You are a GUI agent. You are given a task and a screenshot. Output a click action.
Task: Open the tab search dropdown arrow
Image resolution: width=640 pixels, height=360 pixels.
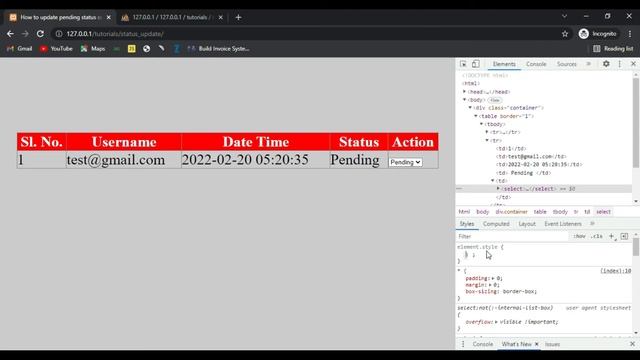point(564,16)
